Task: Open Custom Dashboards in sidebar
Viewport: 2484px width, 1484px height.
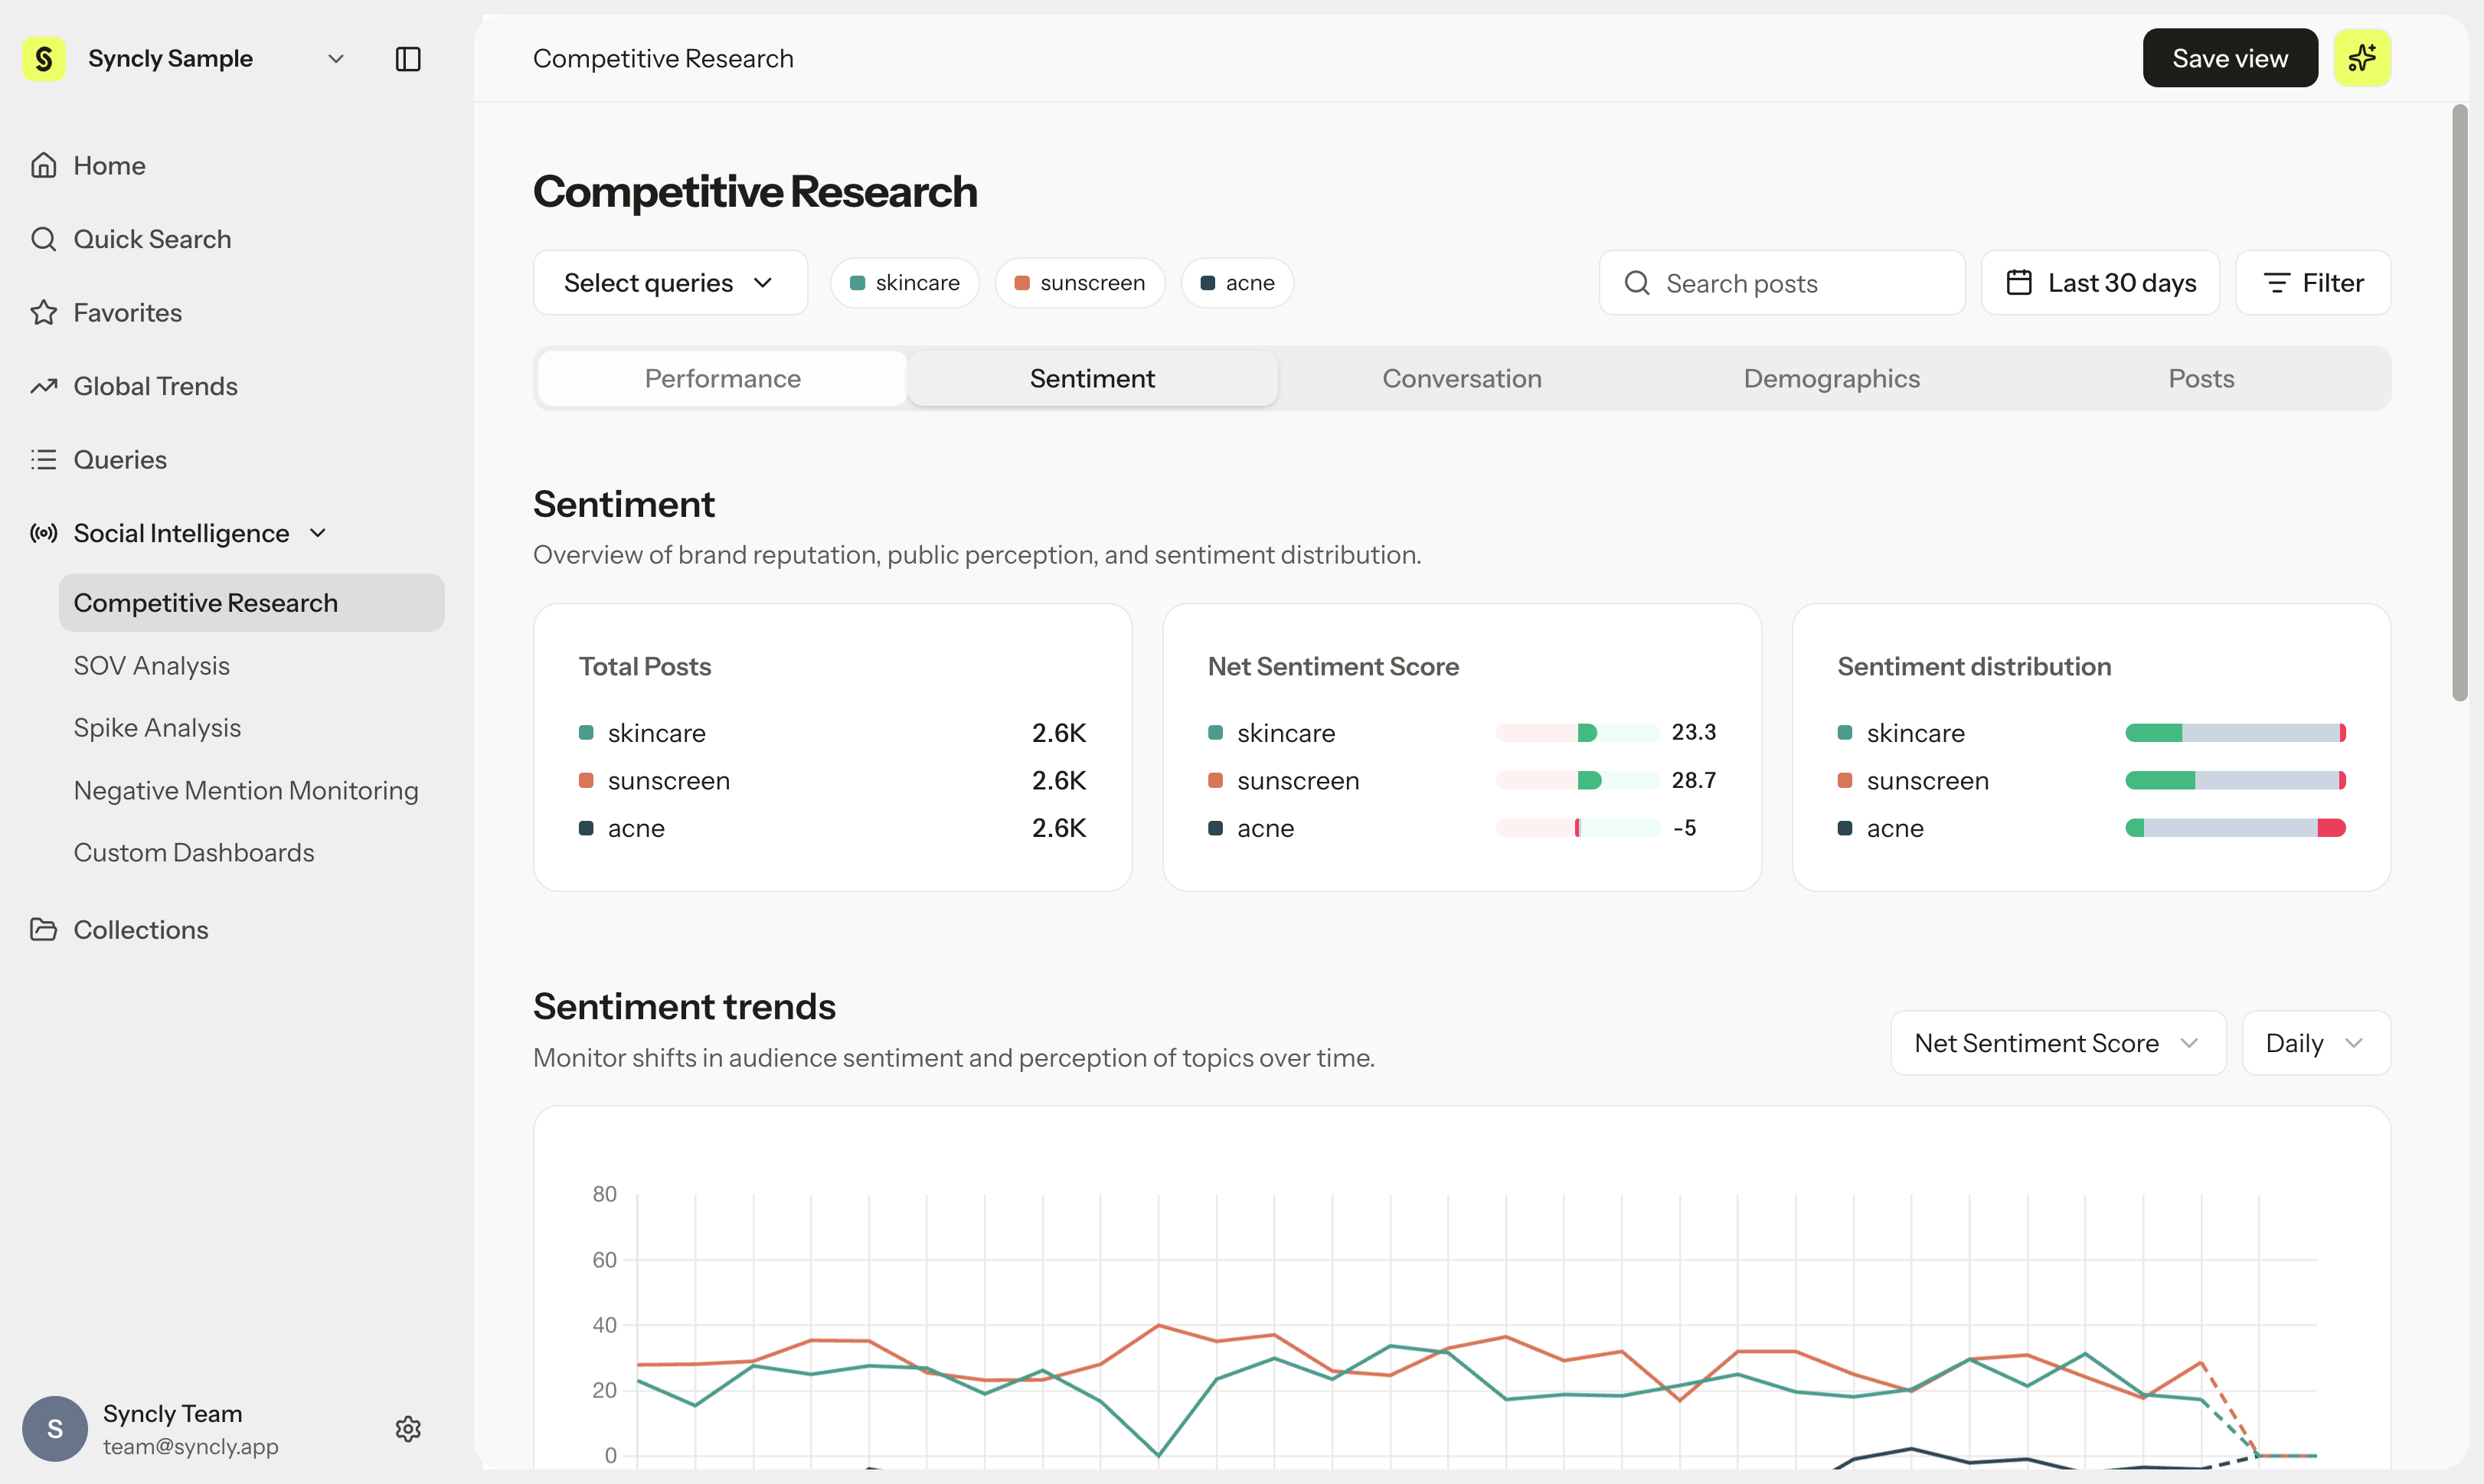Action: click(x=194, y=852)
